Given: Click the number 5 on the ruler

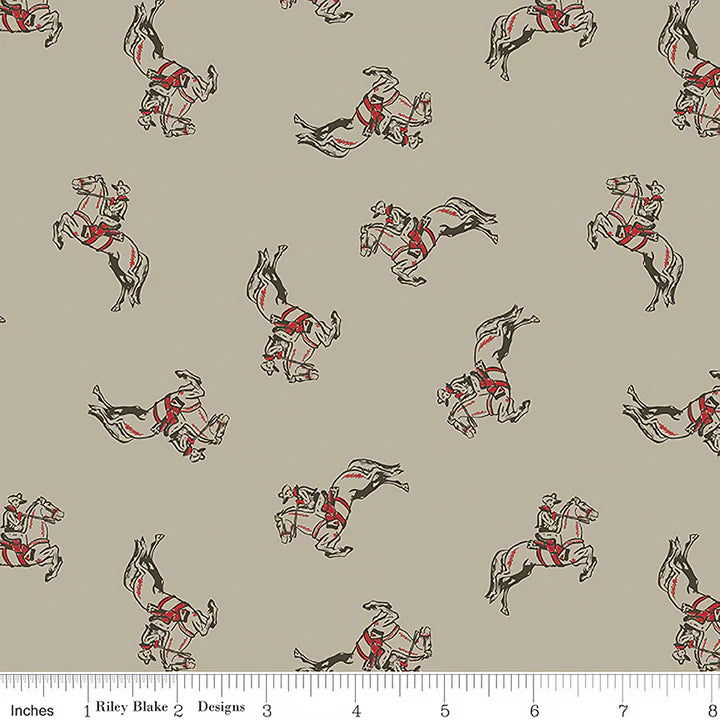Looking at the screenshot, I should (x=446, y=709).
